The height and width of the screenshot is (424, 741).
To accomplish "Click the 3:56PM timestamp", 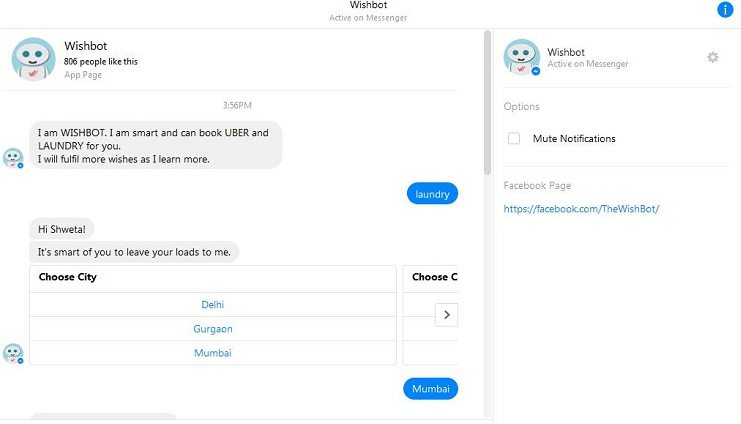I will (x=237, y=105).
